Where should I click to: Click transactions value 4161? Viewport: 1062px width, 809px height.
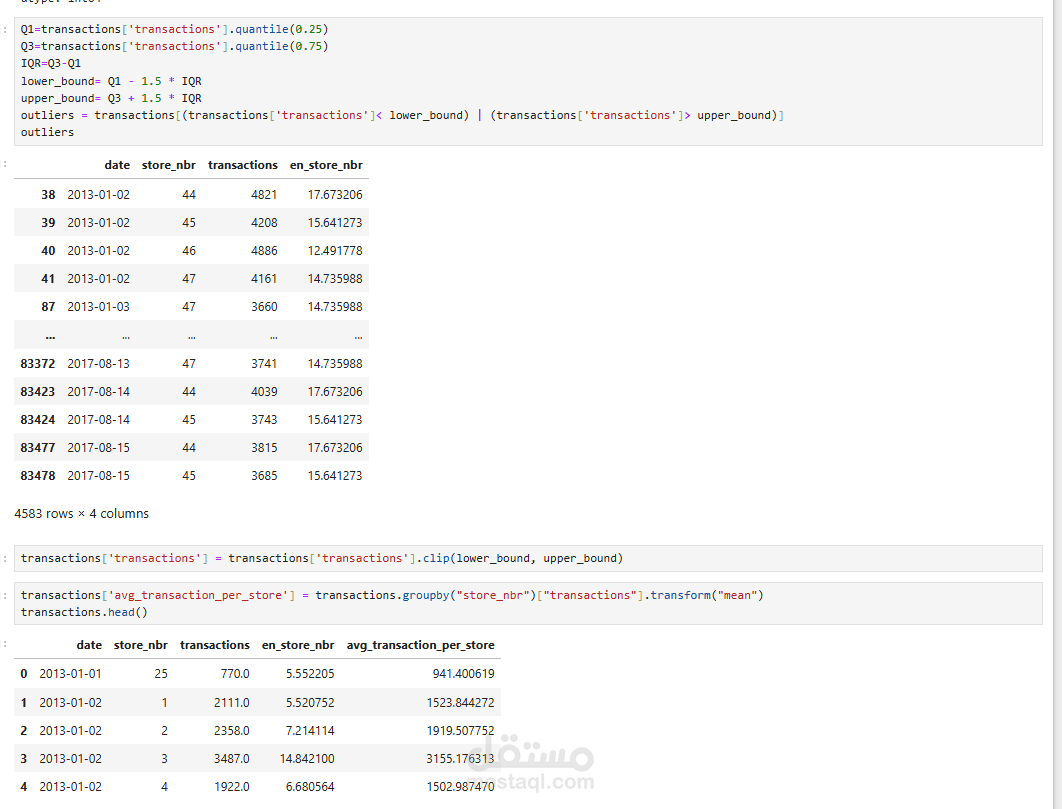tap(264, 279)
